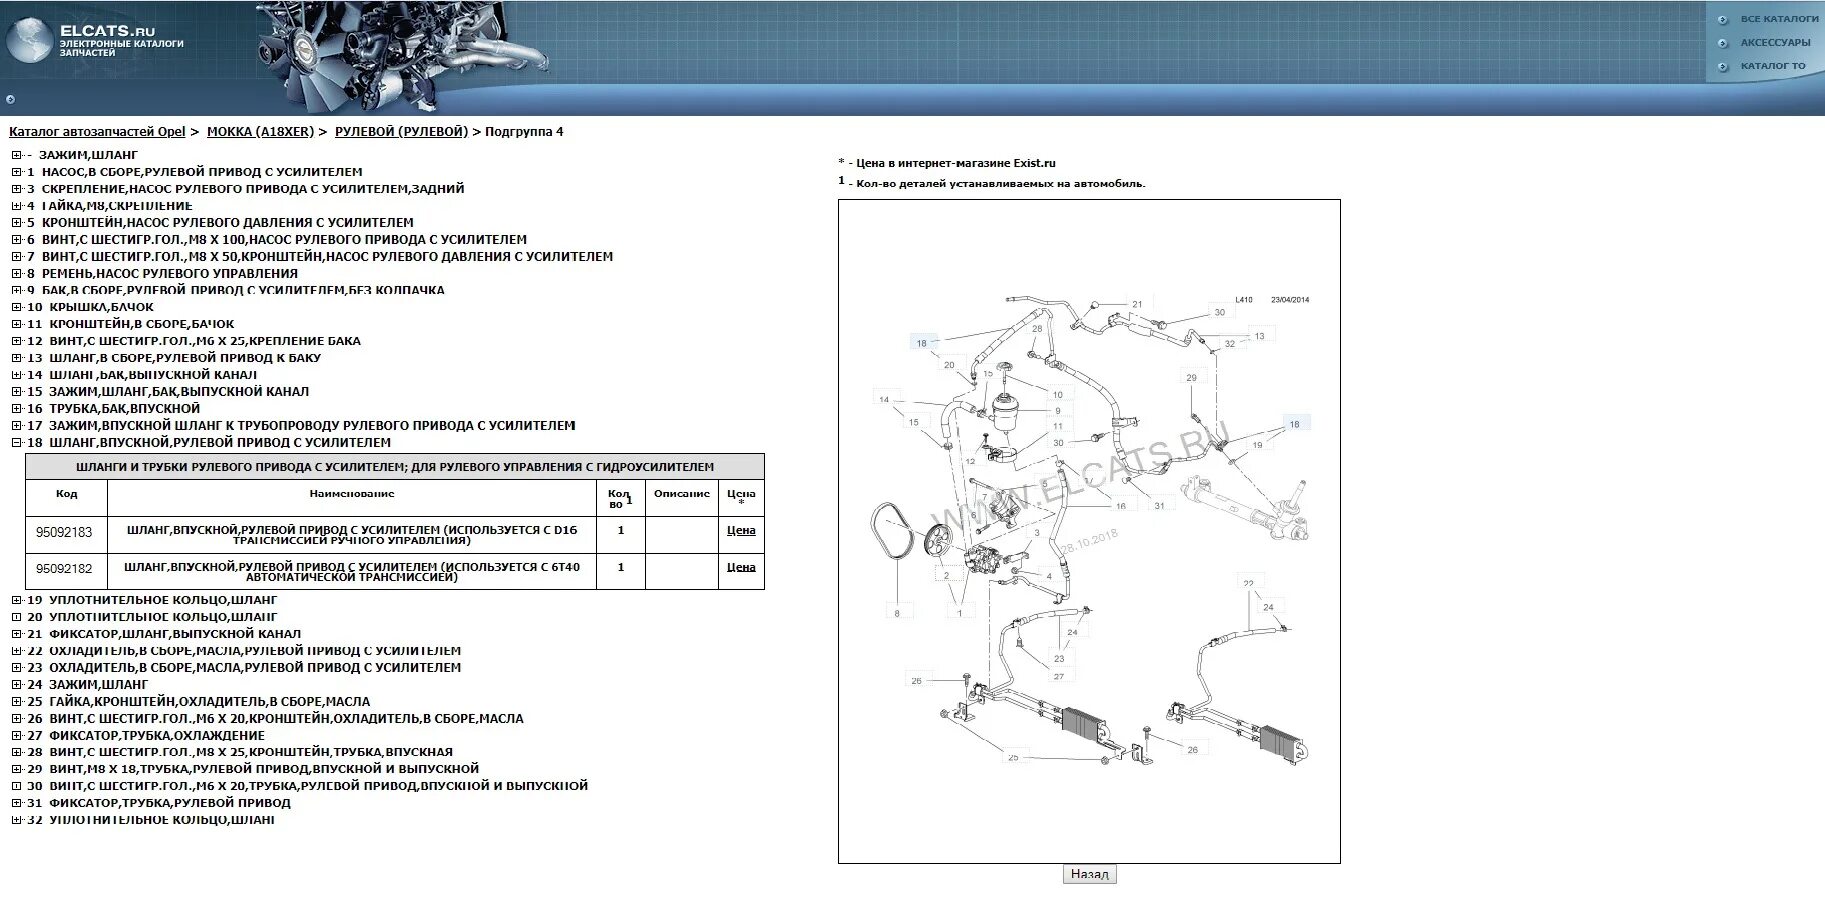
Task: Click highlighted label 18 near steering rack
Action: point(1294,424)
